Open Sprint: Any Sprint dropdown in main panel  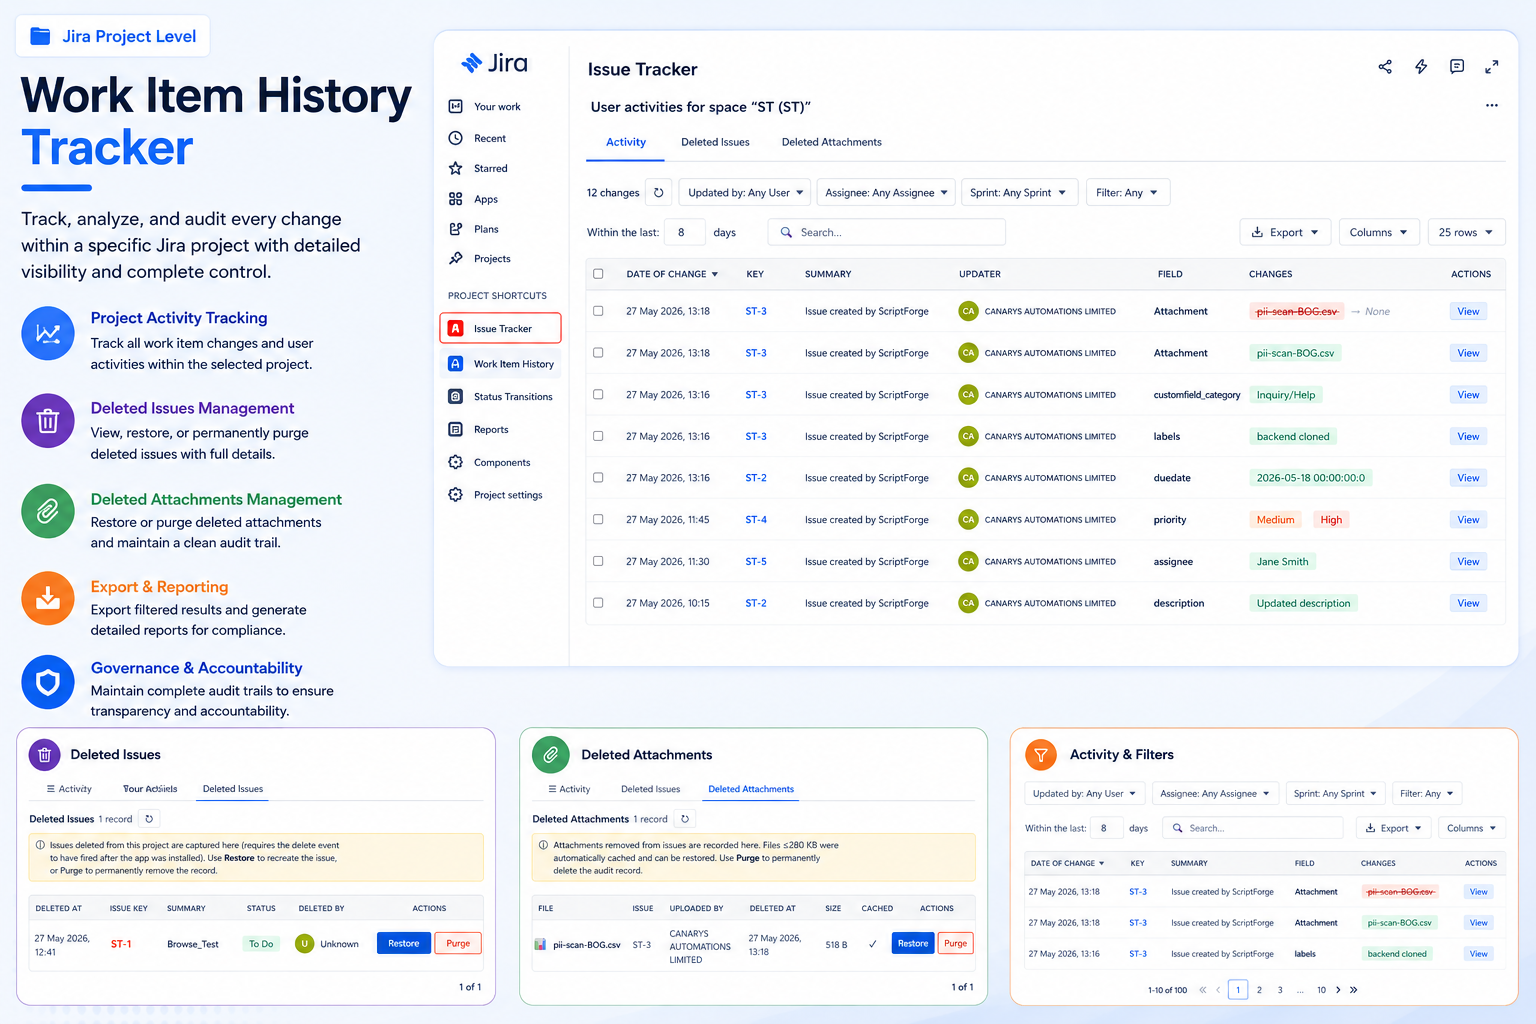[x=1018, y=192]
